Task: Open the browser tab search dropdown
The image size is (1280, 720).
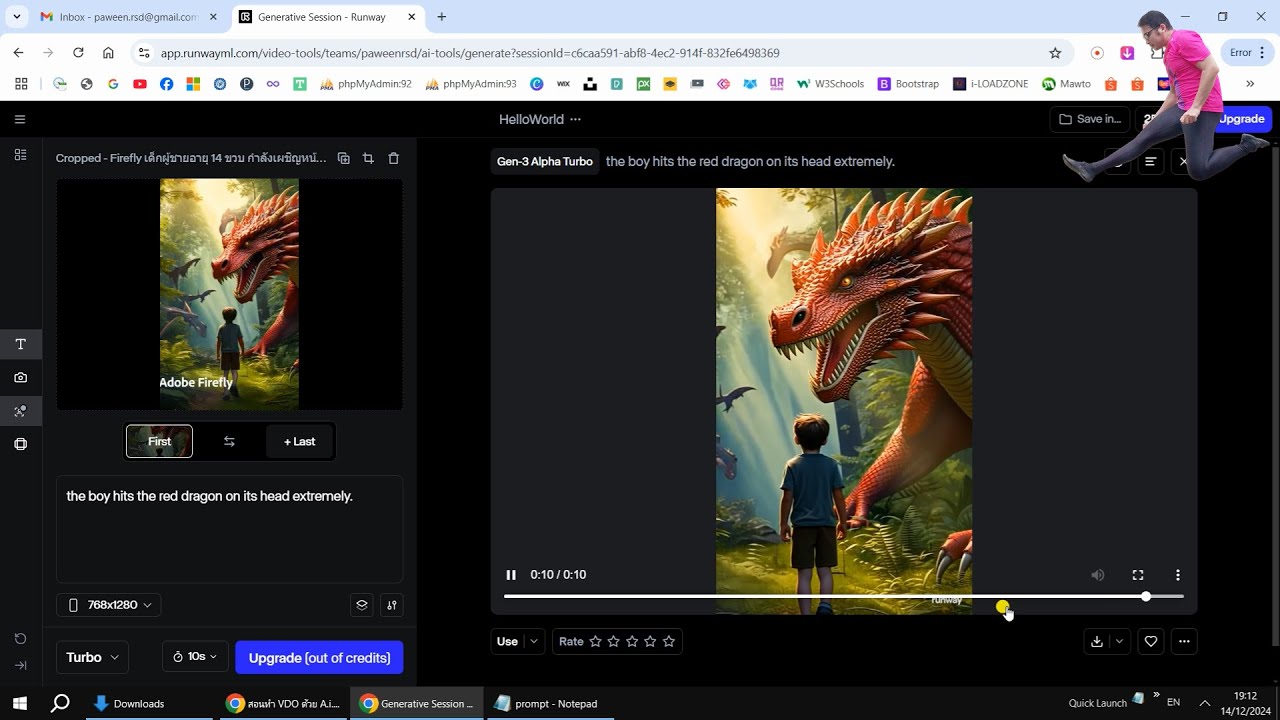Action: (x=17, y=17)
